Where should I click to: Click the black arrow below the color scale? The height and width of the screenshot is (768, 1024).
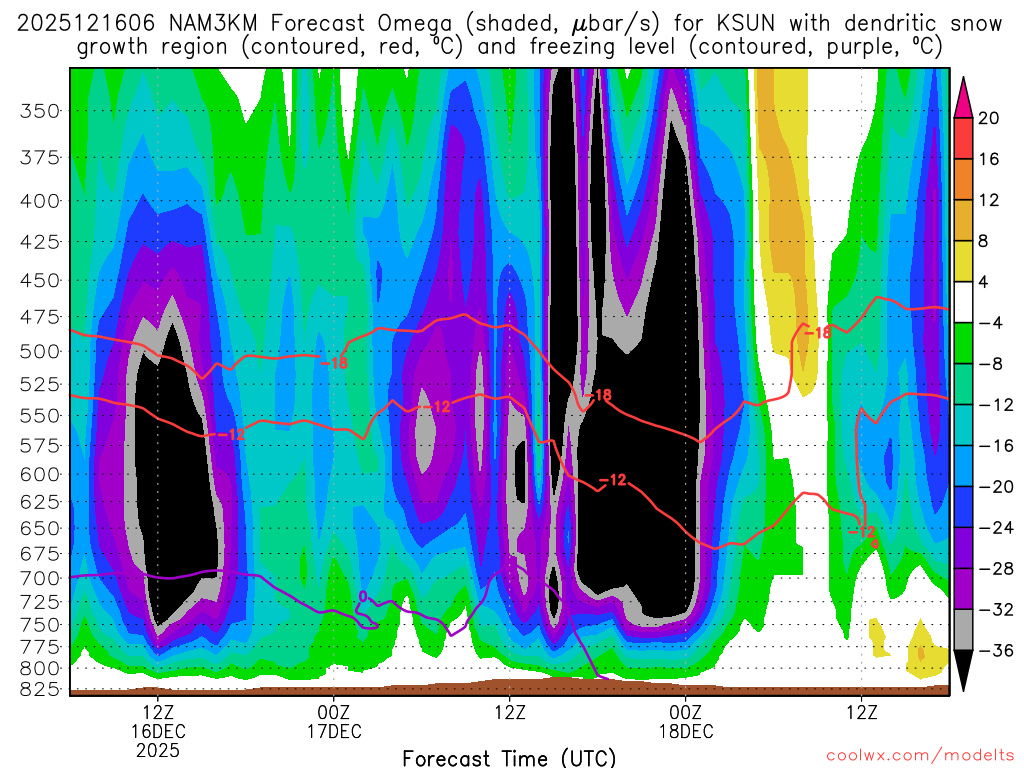pos(963,671)
